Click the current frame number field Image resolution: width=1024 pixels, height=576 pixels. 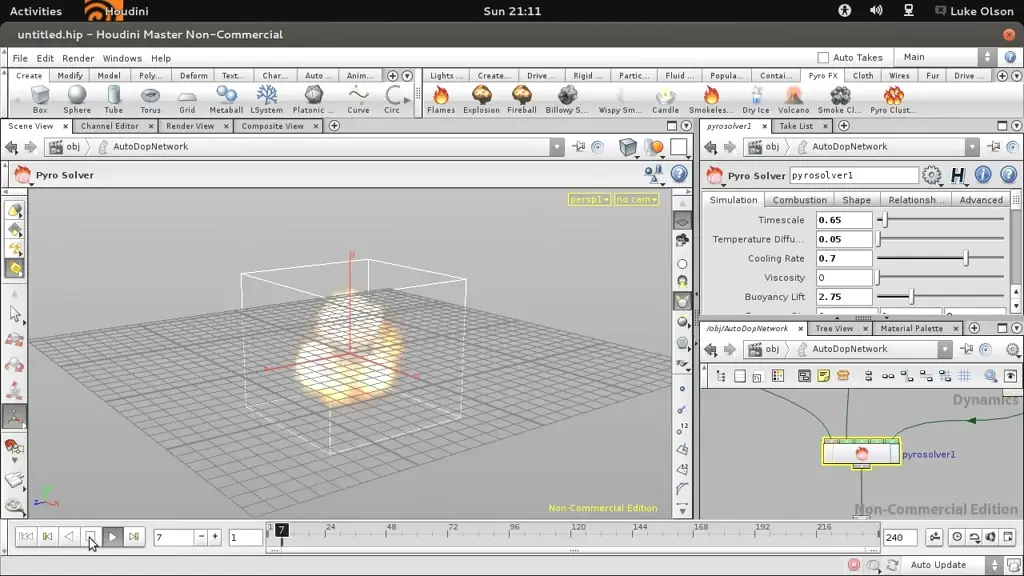click(173, 537)
